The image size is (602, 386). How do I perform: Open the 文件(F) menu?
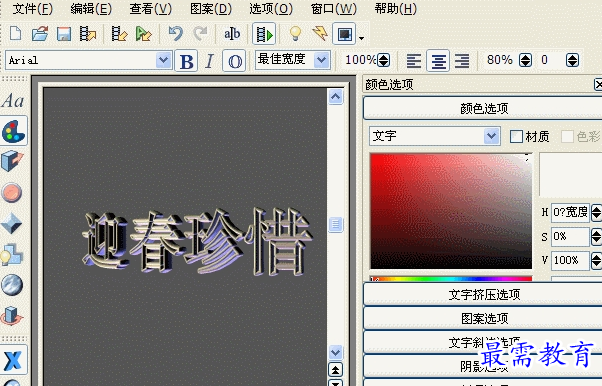pos(33,8)
